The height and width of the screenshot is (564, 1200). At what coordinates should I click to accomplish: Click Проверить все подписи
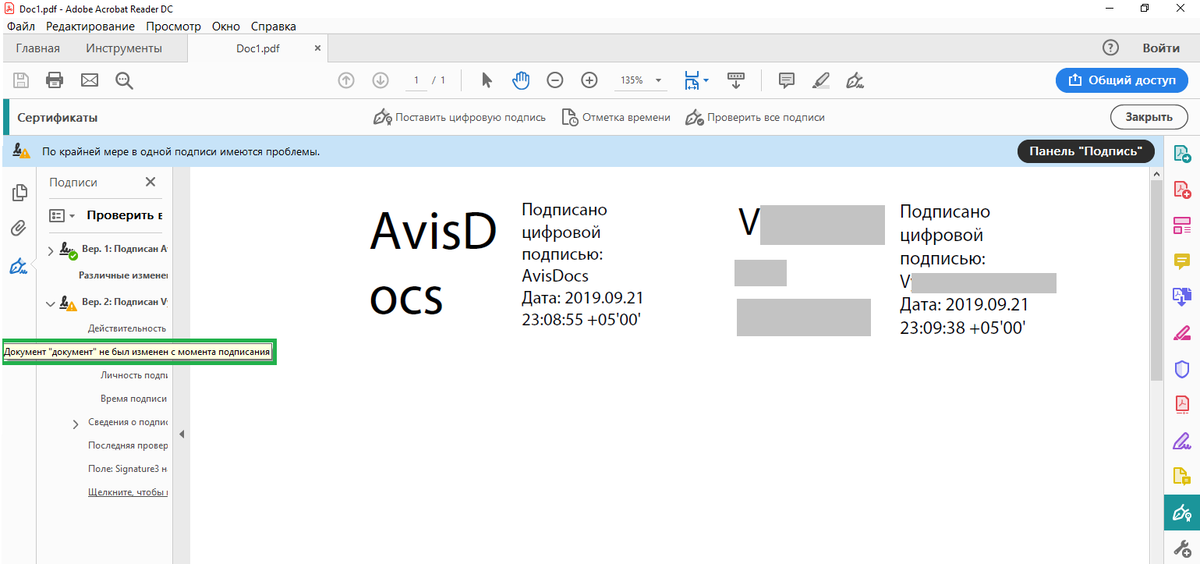[755, 117]
